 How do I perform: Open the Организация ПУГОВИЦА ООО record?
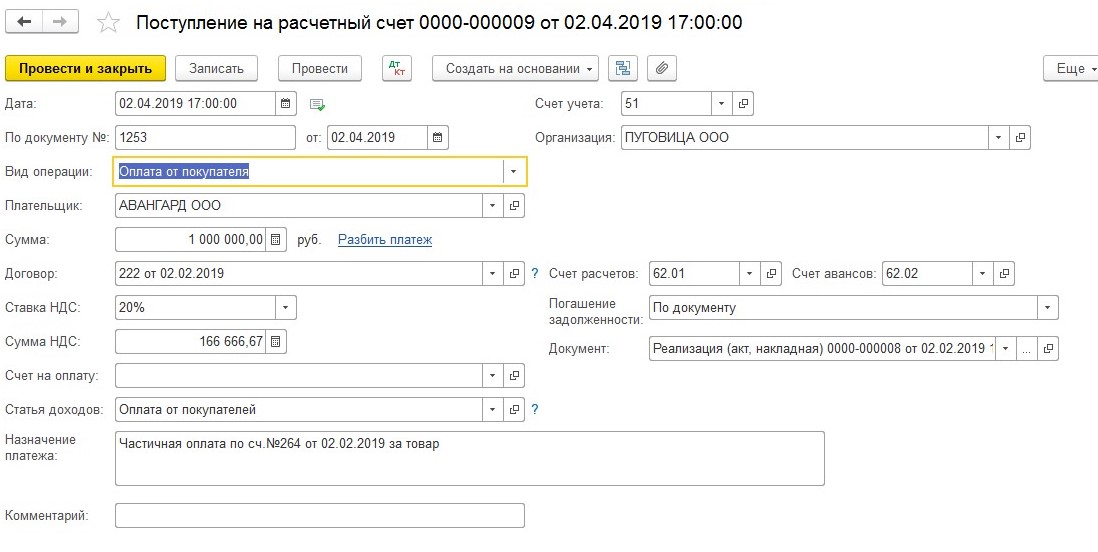point(1020,138)
